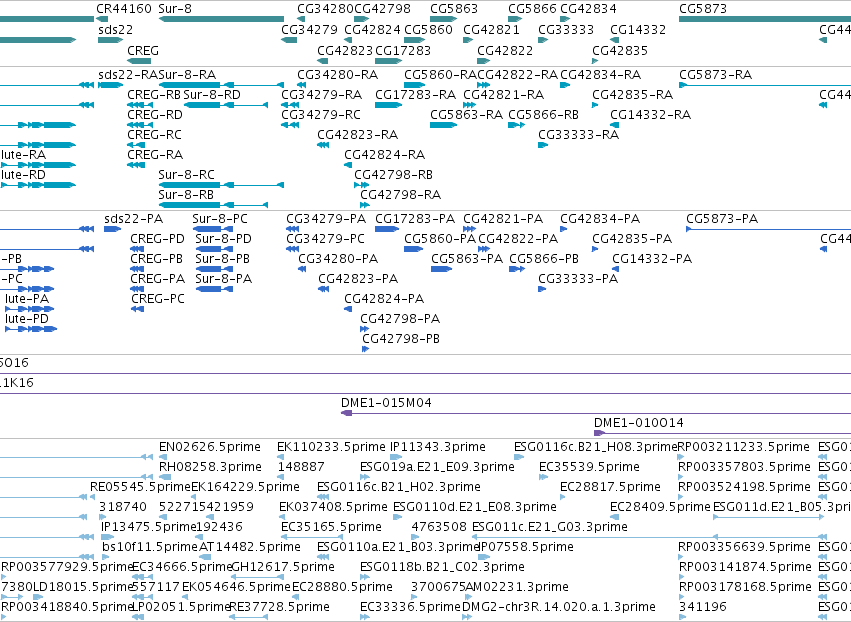Select the Sur-8-RC transcript label

[x=187, y=175]
